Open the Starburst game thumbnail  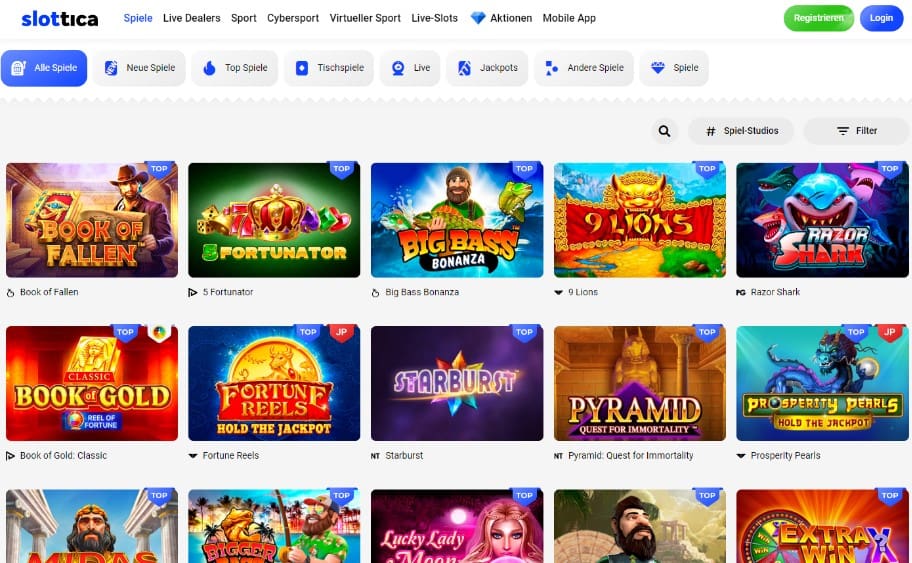[x=457, y=383]
